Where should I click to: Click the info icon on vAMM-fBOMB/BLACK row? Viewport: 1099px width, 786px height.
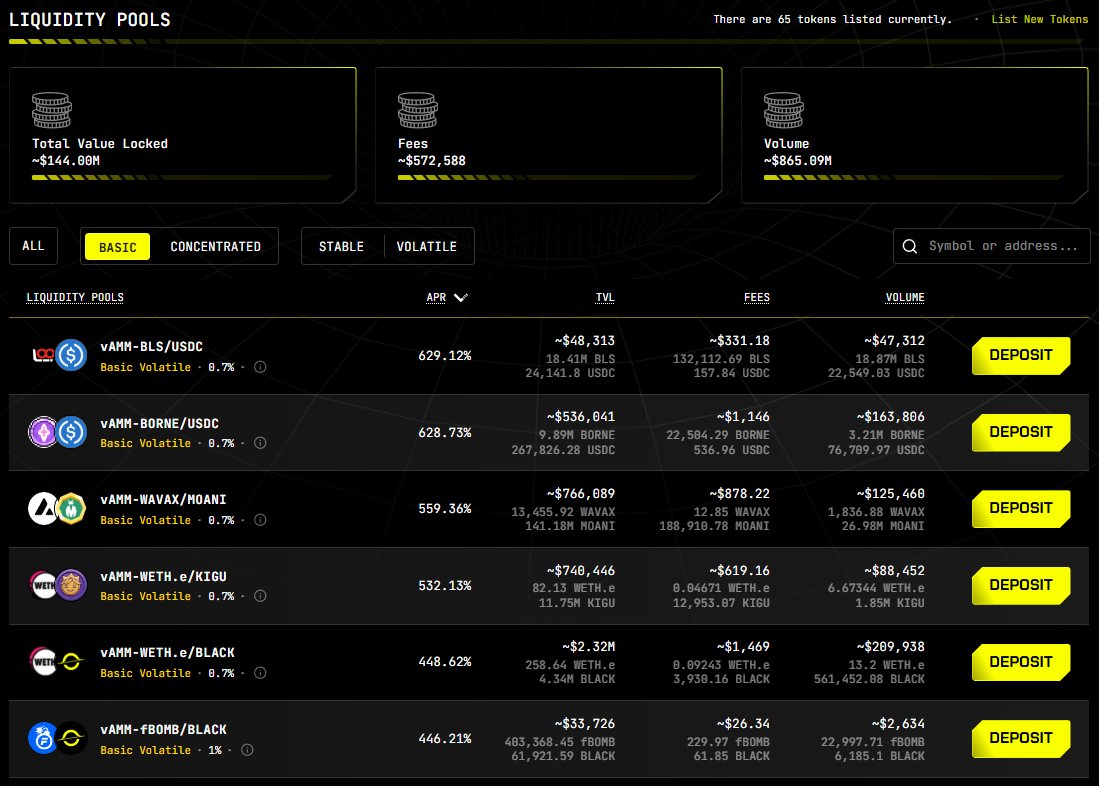(x=247, y=750)
